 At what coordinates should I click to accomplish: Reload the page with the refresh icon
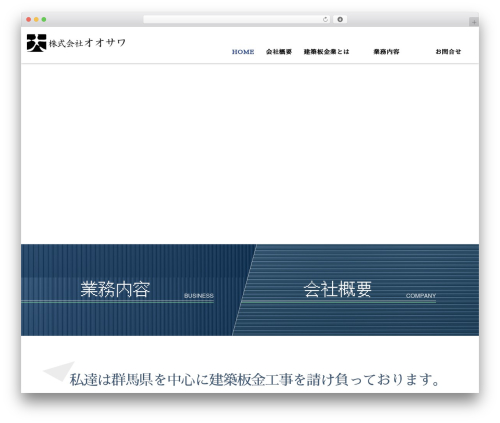325,20
